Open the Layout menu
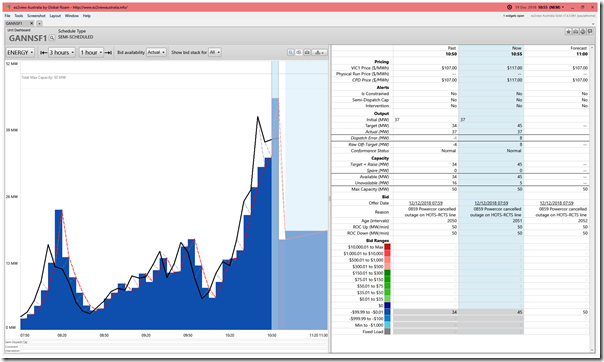The height and width of the screenshot is (362, 604). point(55,16)
